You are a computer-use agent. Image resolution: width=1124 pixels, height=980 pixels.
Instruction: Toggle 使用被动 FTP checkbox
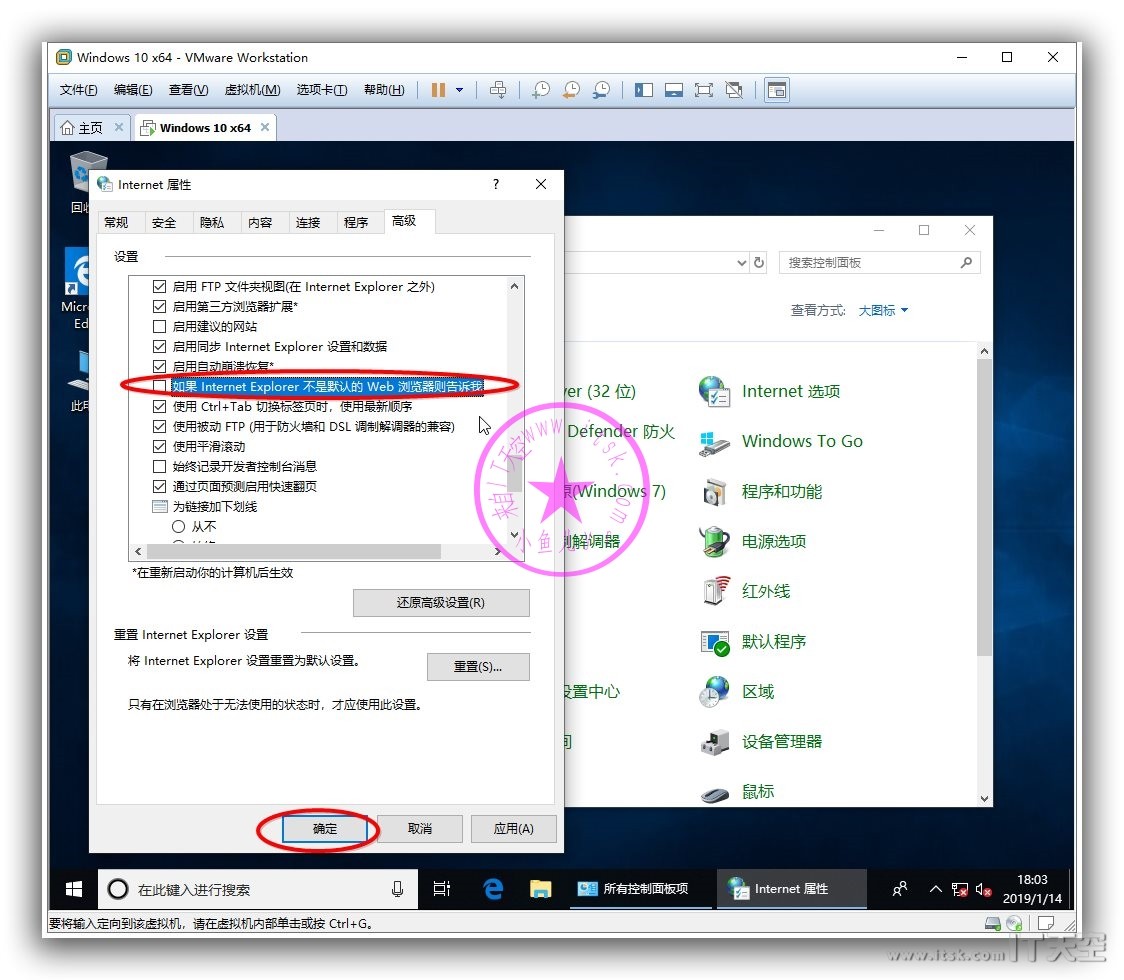(160, 427)
